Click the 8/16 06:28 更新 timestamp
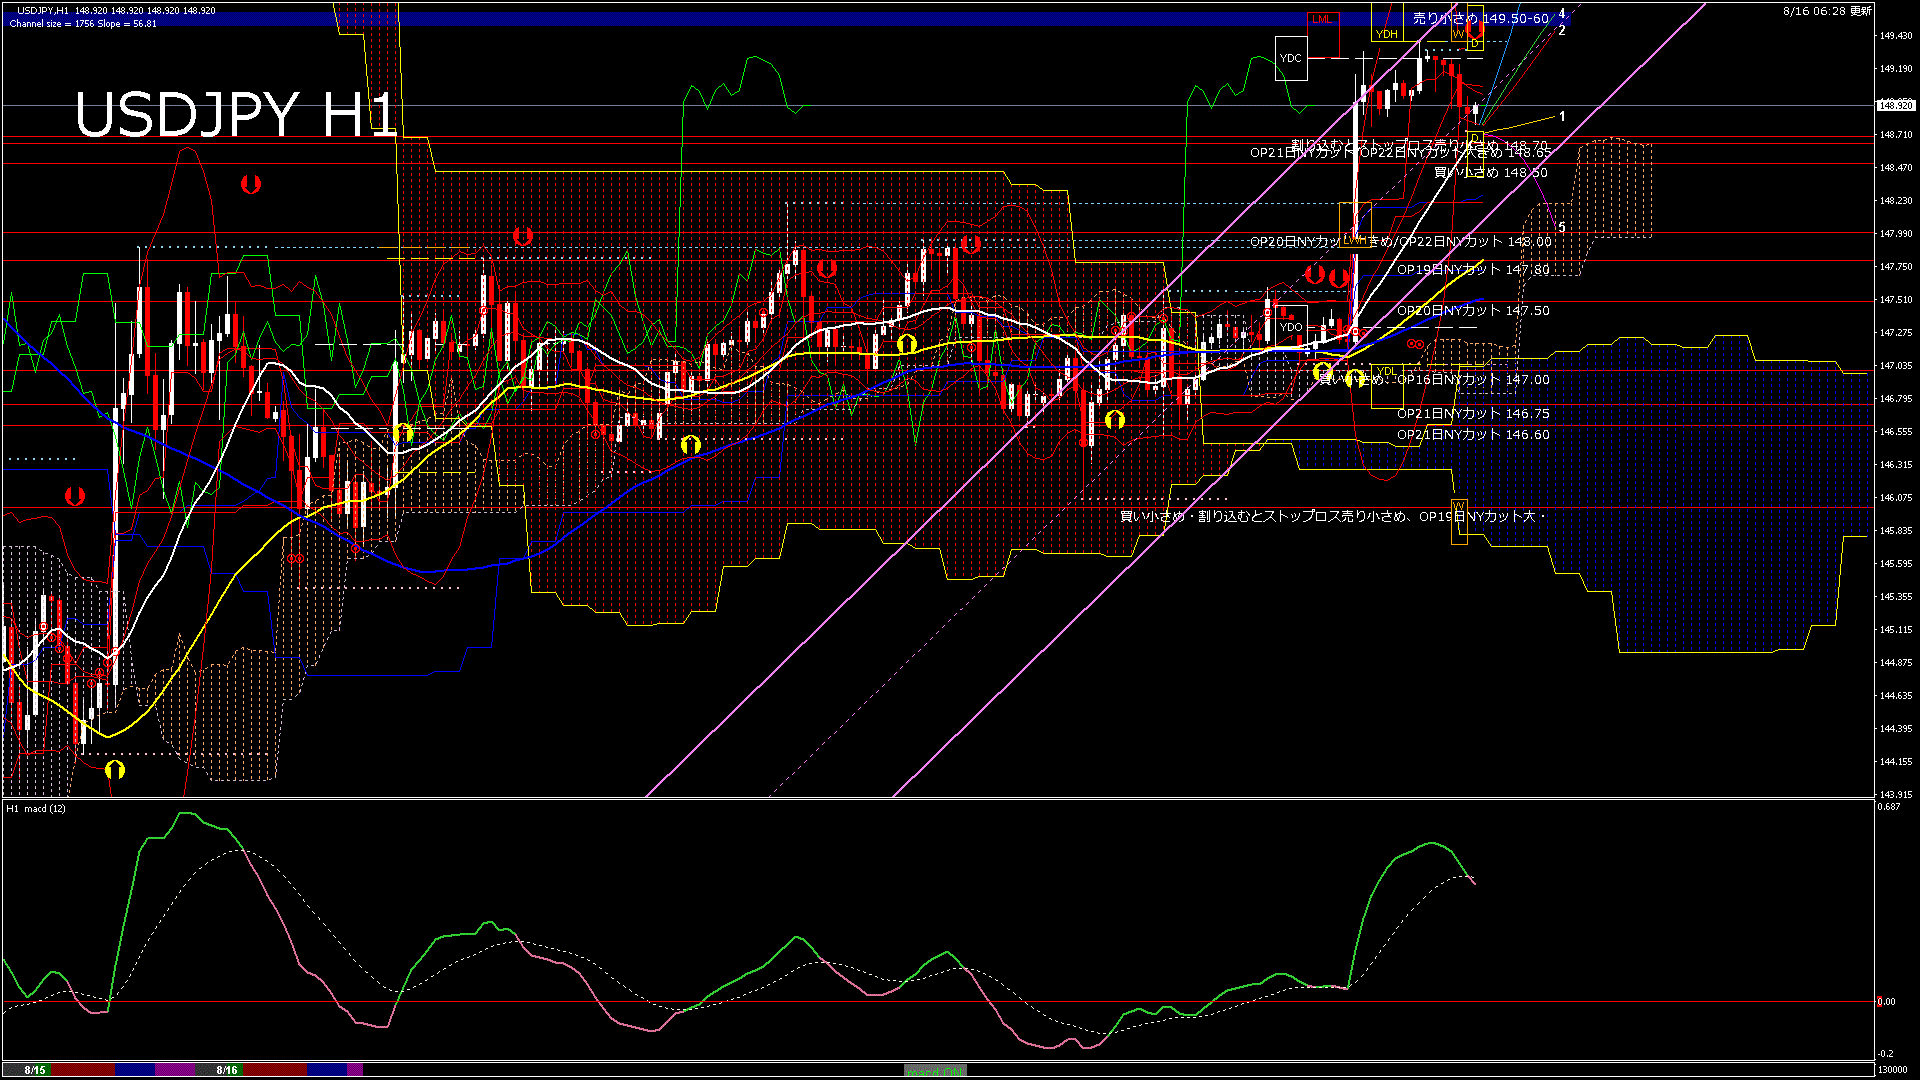Viewport: 1920px width, 1080px height. (1827, 11)
